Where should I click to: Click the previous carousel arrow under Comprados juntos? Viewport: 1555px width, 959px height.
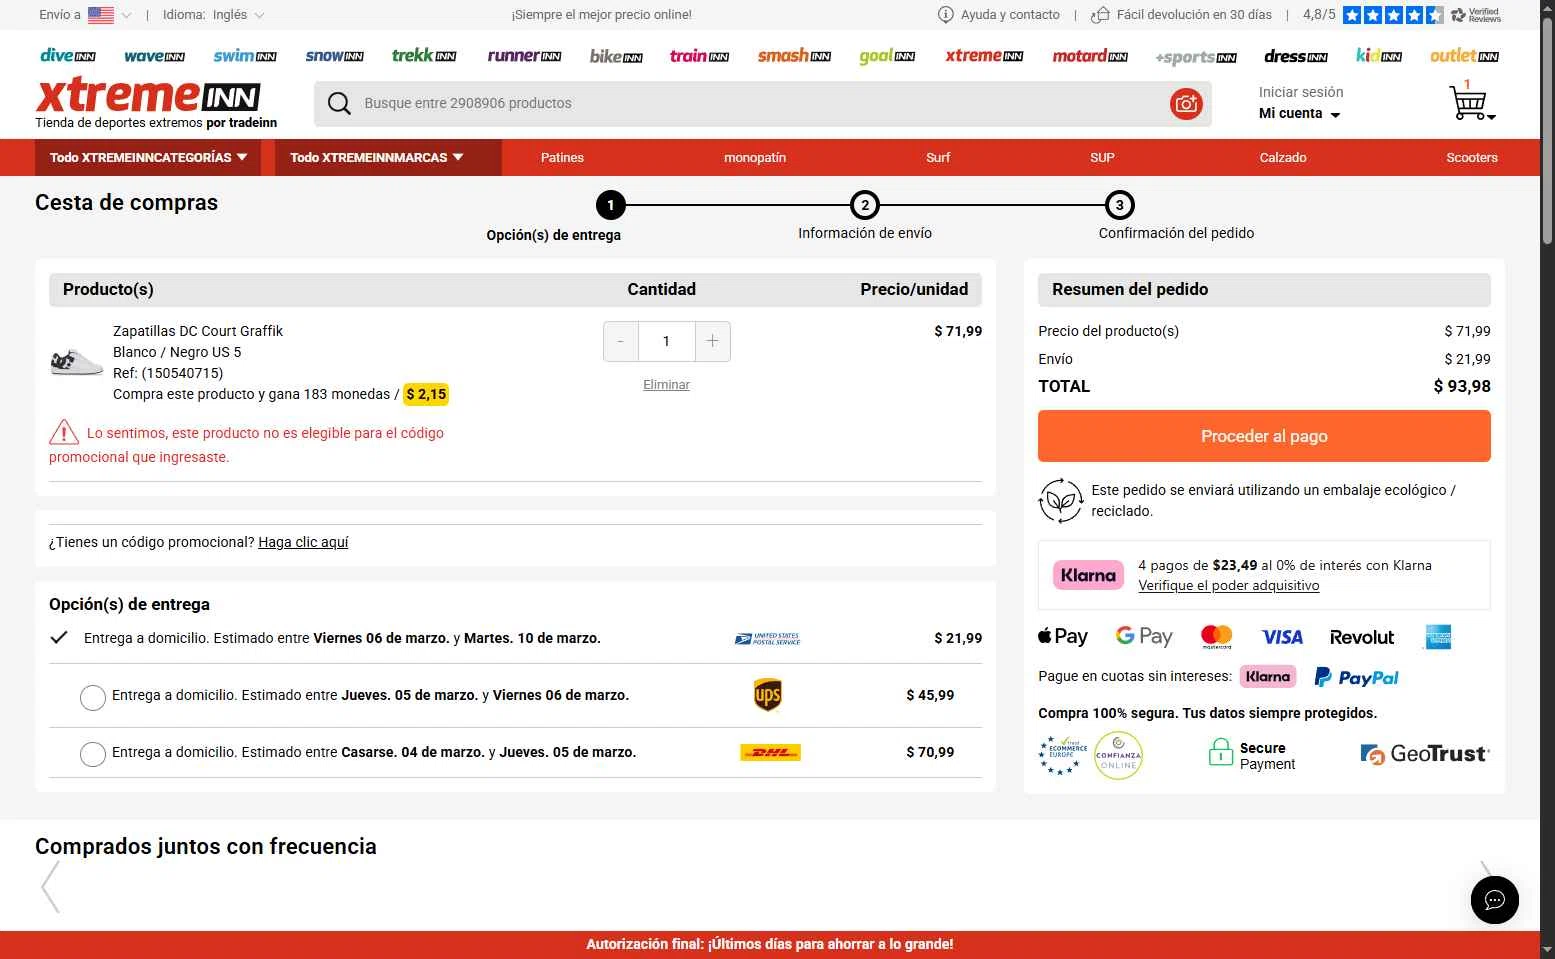point(50,886)
